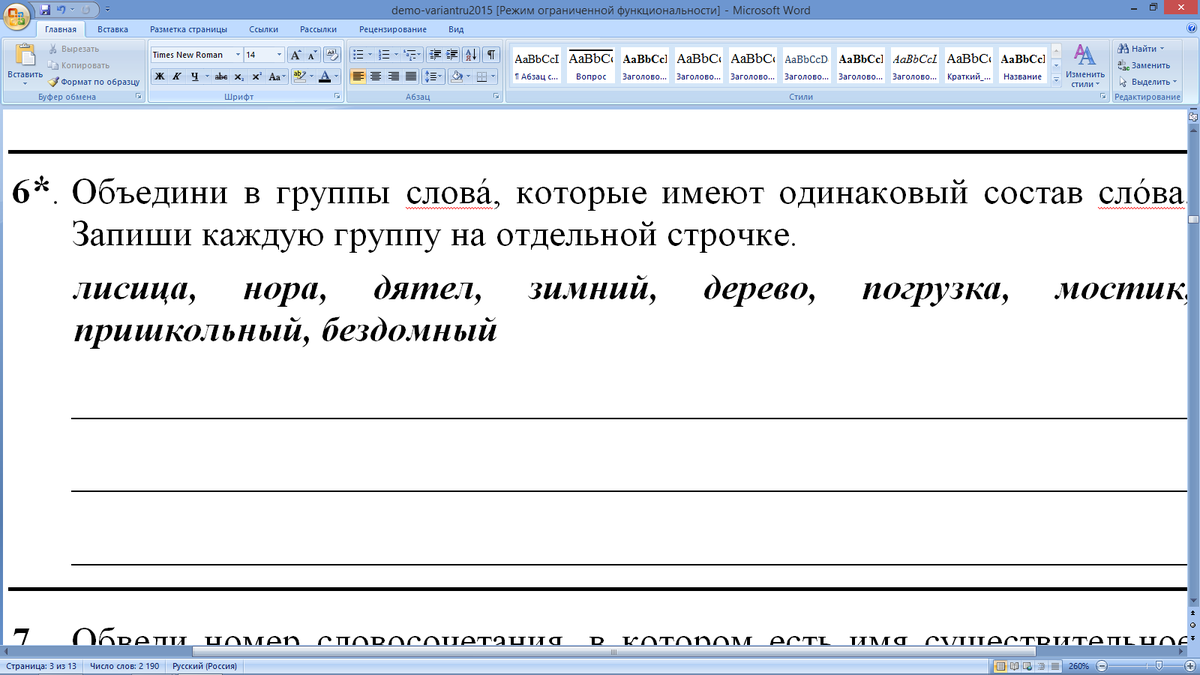Image resolution: width=1200 pixels, height=675 pixels.
Task: Expand the font size 14 dropdown
Action: (279, 55)
